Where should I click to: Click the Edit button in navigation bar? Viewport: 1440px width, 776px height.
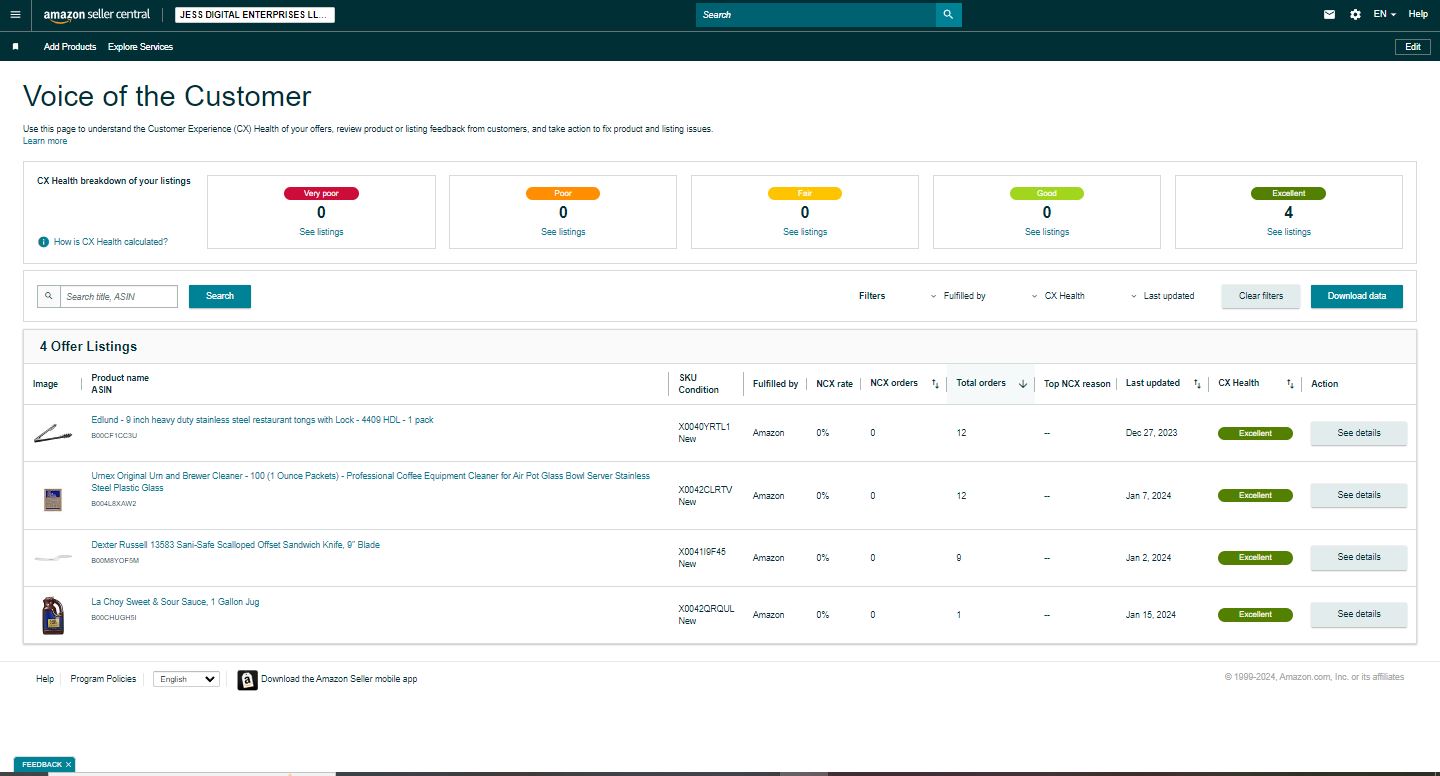1412,47
